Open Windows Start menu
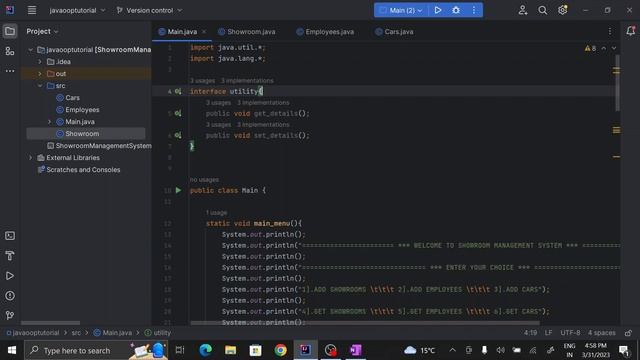Screen dimensions: 640x360 coord(12,350)
